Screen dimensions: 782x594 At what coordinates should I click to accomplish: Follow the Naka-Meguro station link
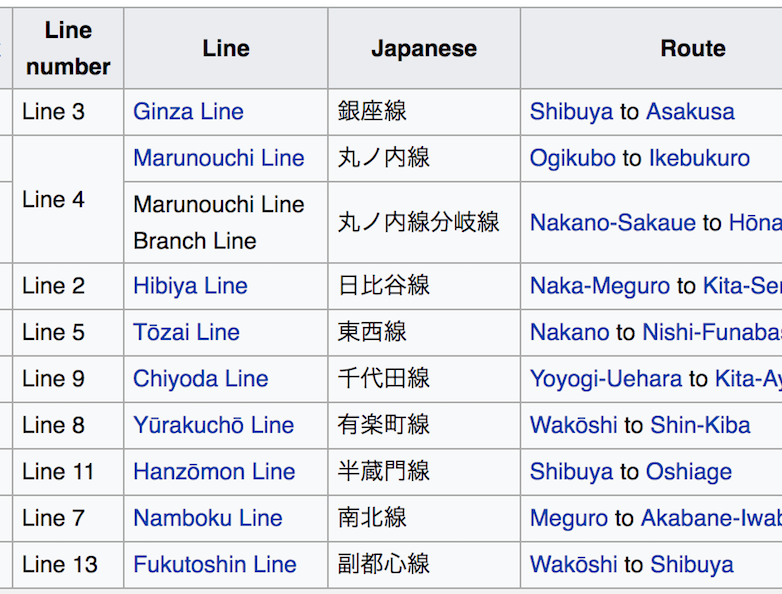(x=599, y=286)
